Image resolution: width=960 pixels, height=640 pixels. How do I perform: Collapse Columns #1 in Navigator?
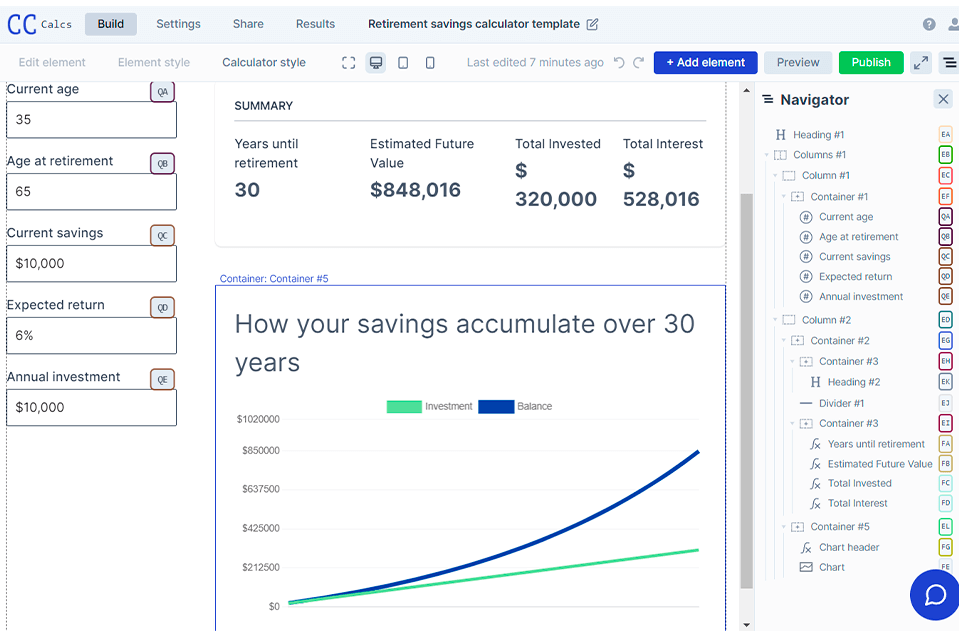pos(767,155)
